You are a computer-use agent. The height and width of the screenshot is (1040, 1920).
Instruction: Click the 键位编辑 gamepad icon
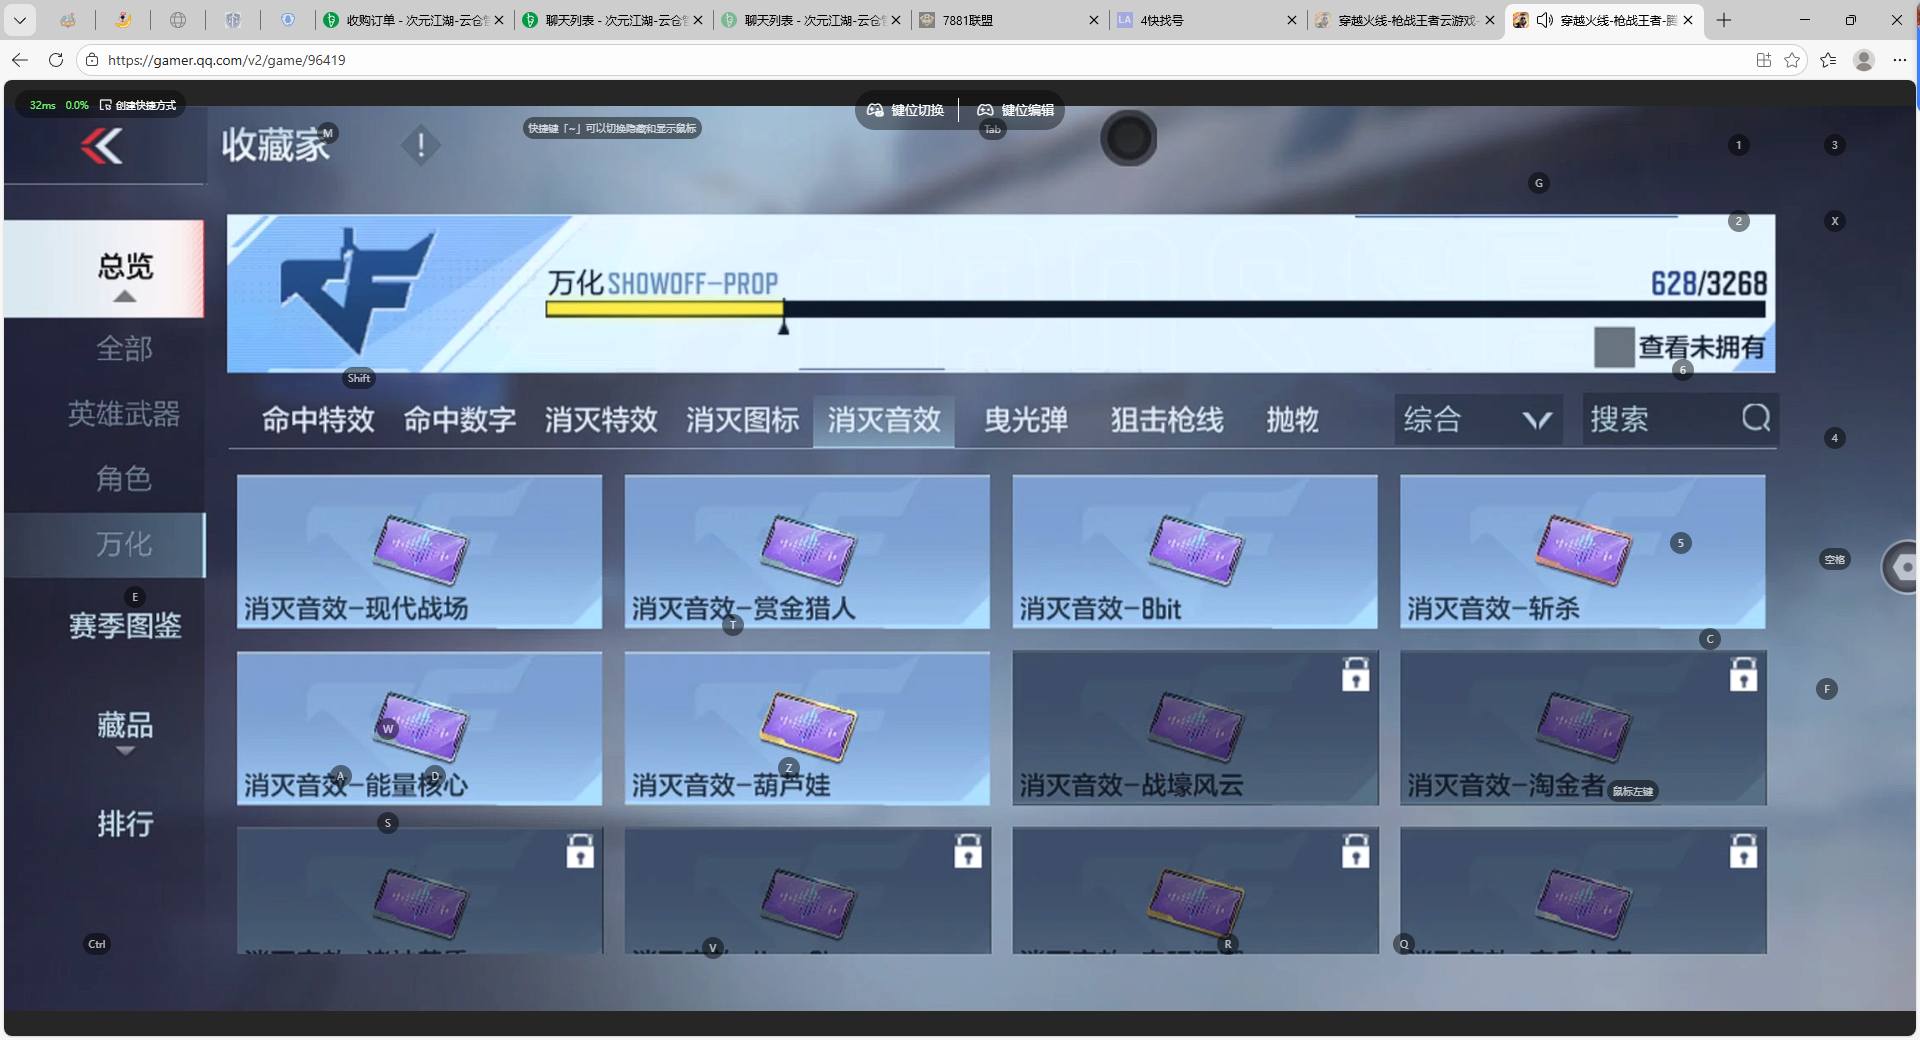tap(985, 110)
